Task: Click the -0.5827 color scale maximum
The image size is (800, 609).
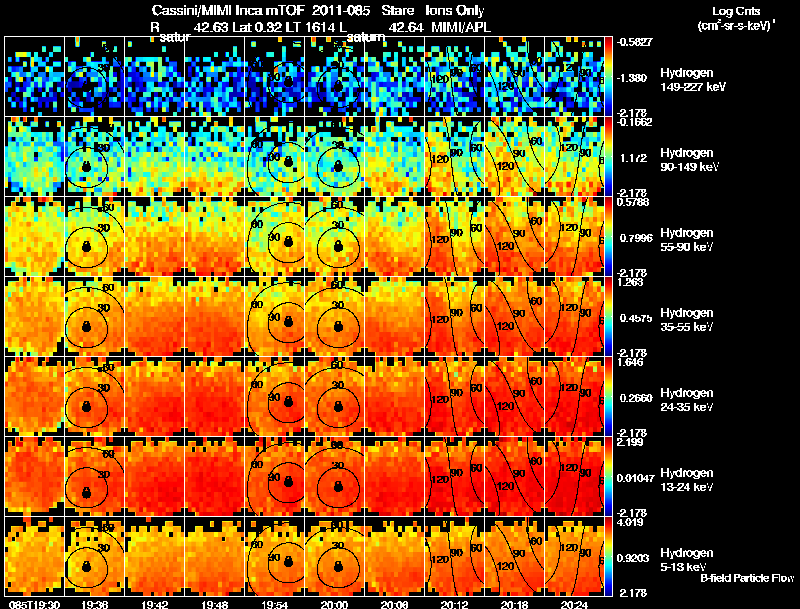Action: pyautogui.click(x=634, y=42)
